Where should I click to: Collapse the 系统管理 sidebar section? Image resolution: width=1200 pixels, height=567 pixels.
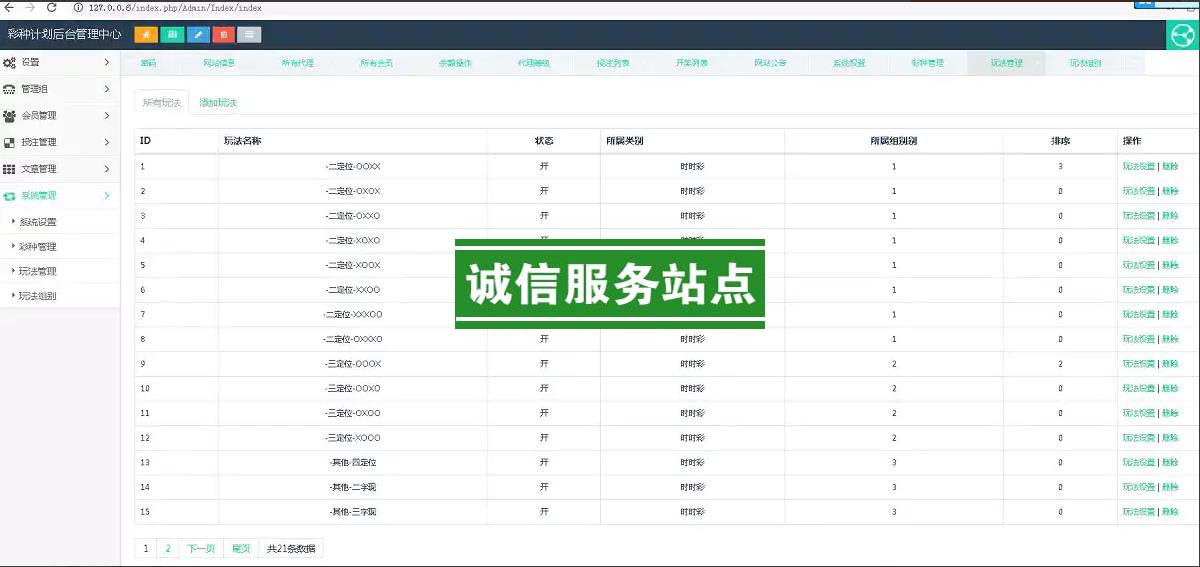(x=58, y=196)
